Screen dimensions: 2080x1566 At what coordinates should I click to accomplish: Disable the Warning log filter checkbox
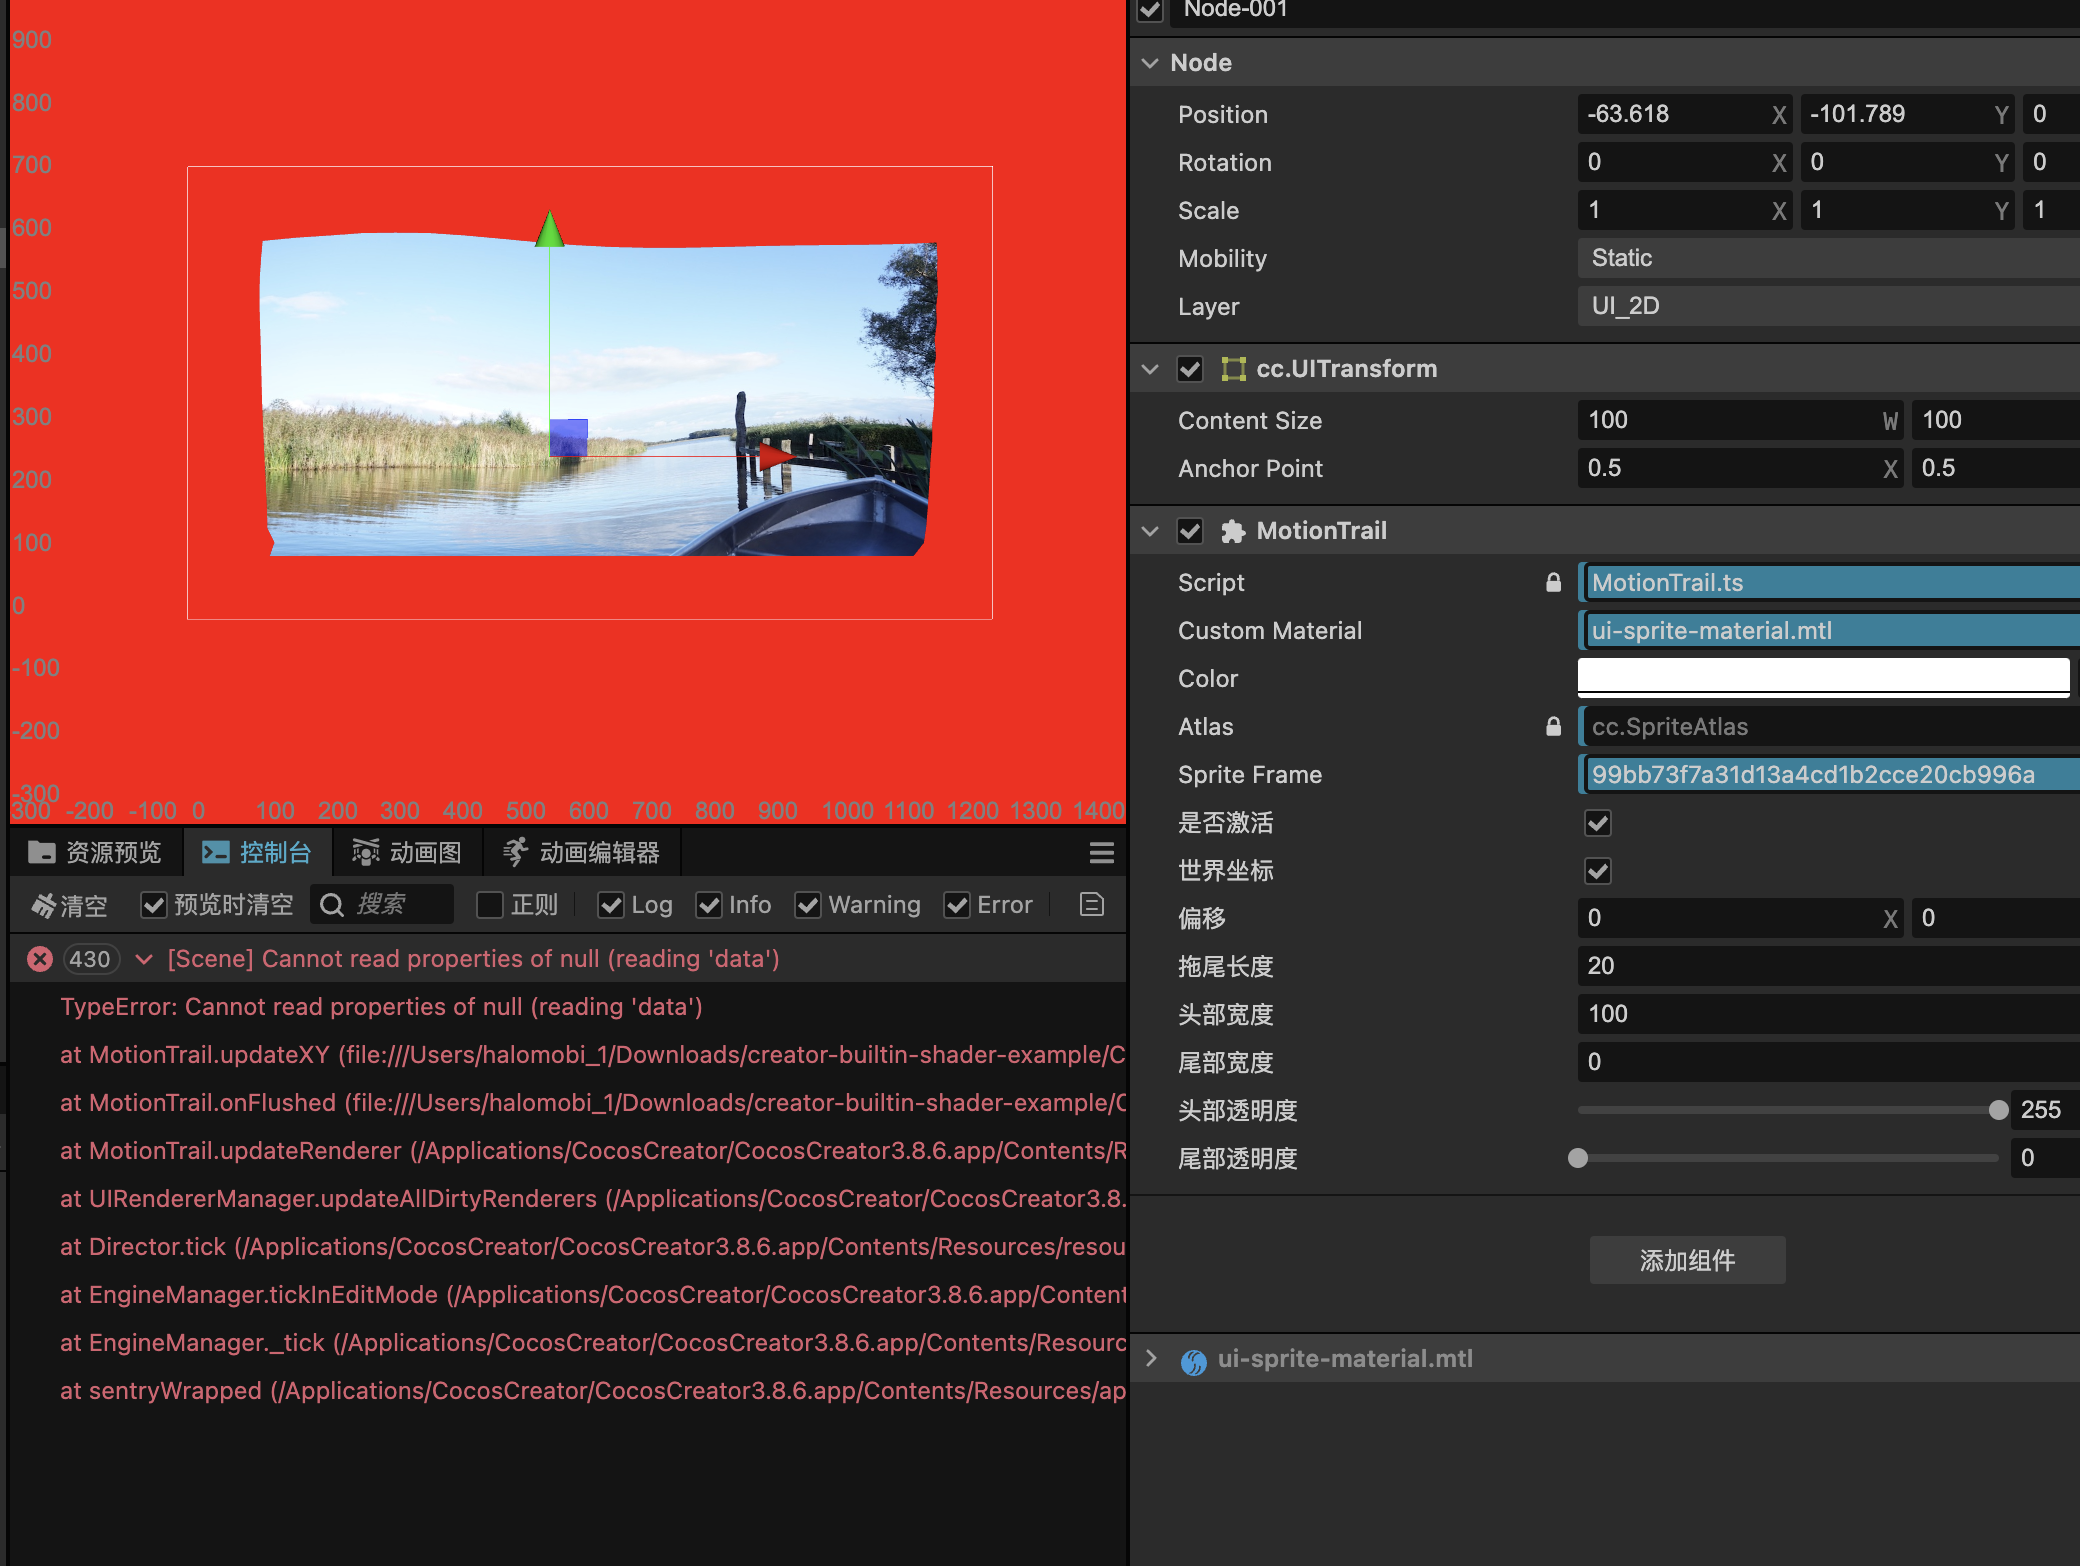click(808, 905)
